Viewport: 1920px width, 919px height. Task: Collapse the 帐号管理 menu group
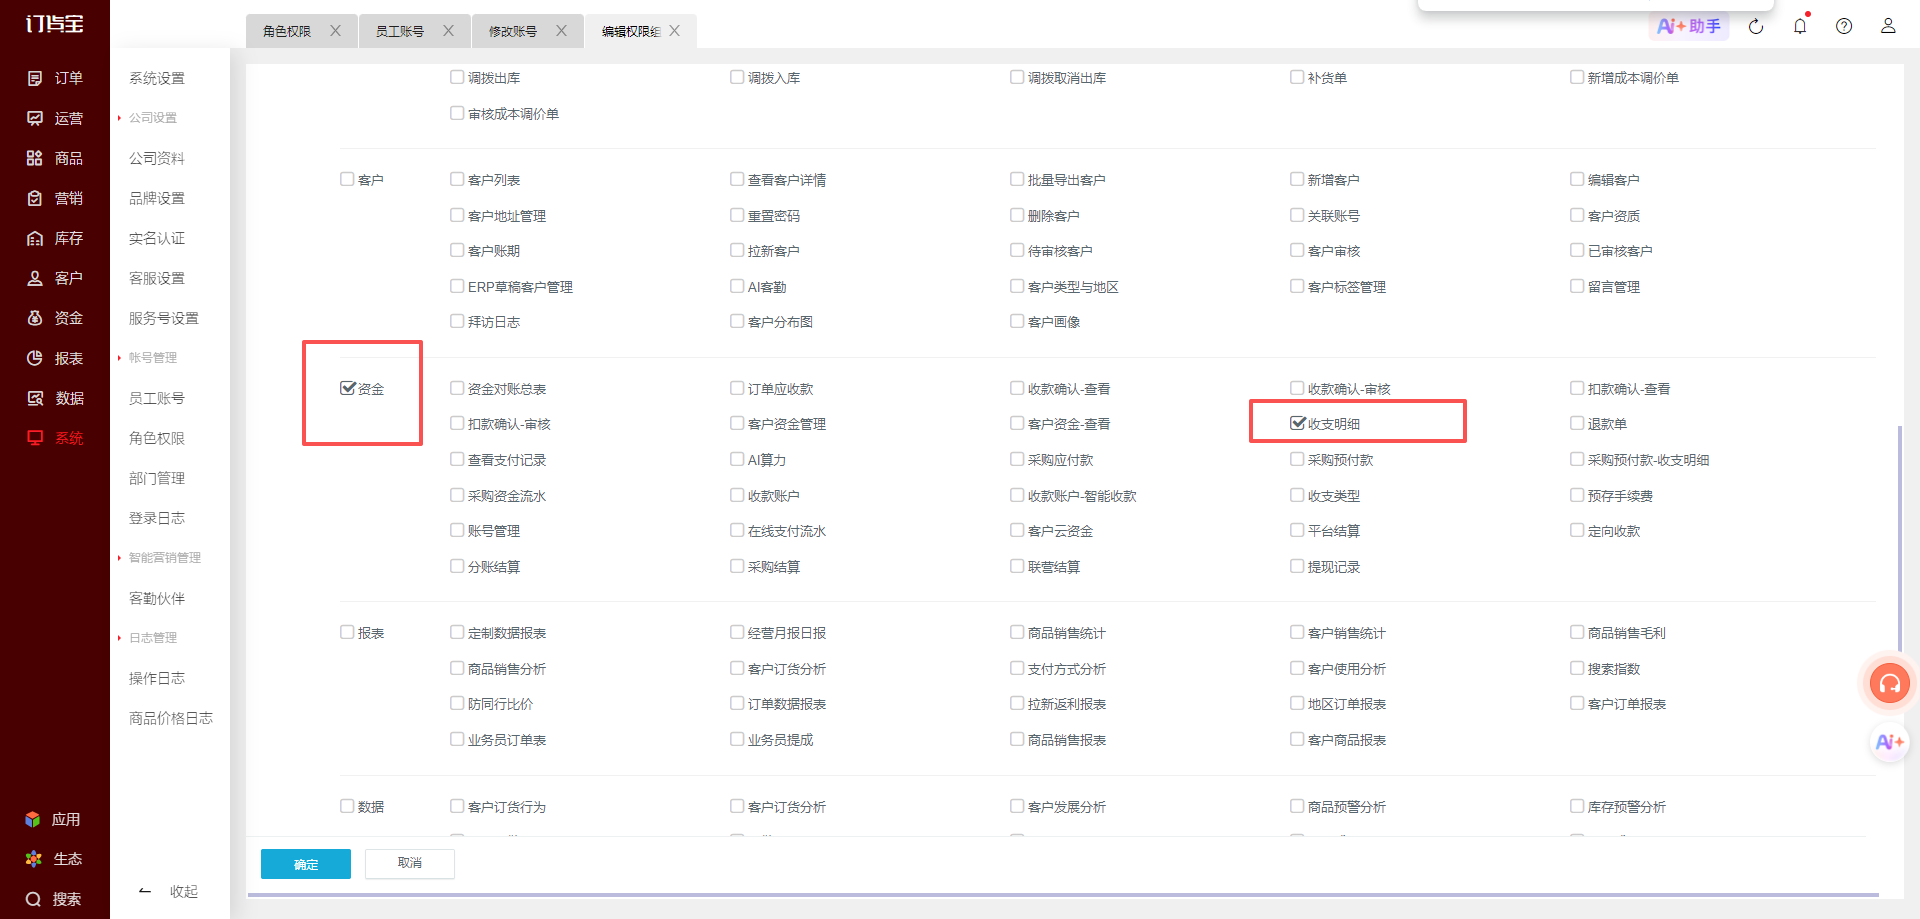click(152, 358)
